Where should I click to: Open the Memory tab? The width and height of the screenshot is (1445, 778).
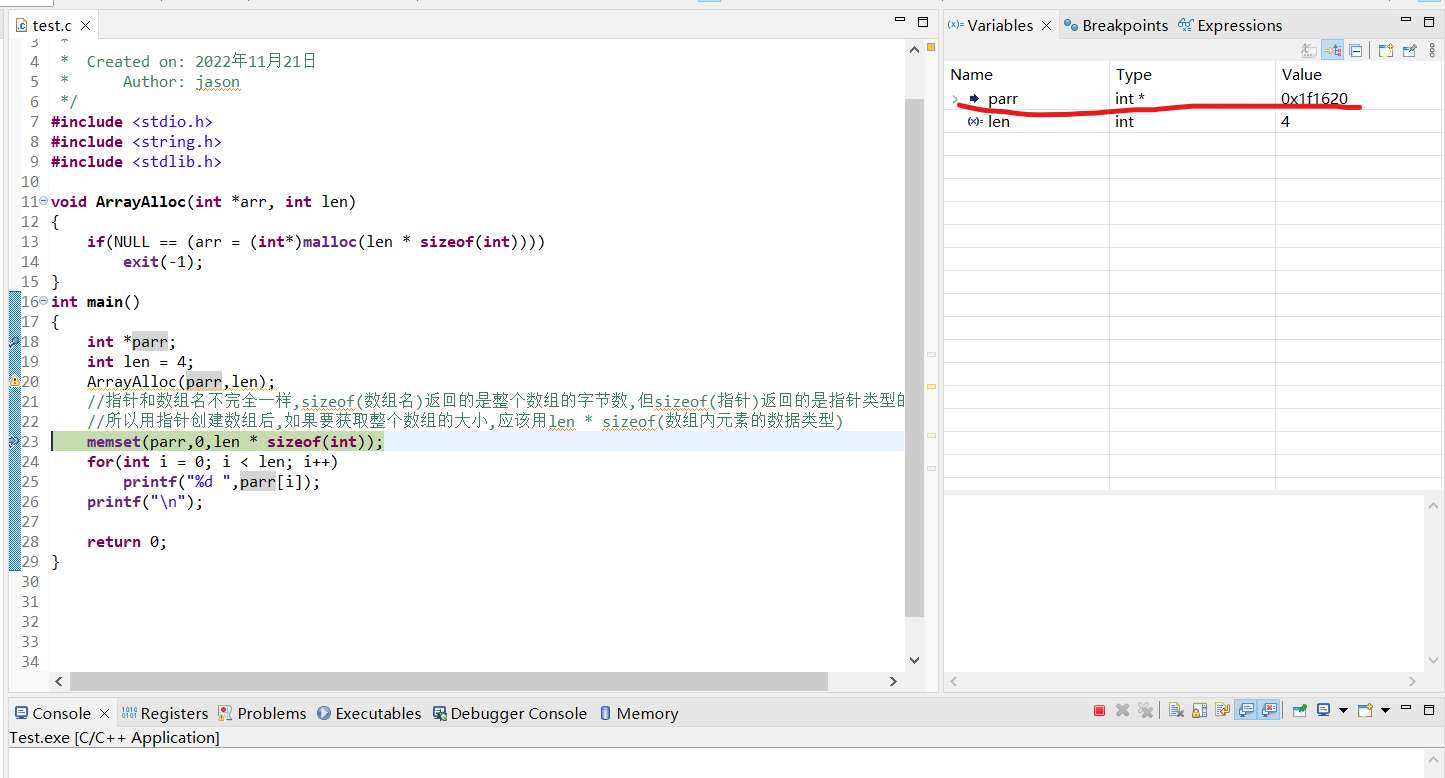(638, 714)
